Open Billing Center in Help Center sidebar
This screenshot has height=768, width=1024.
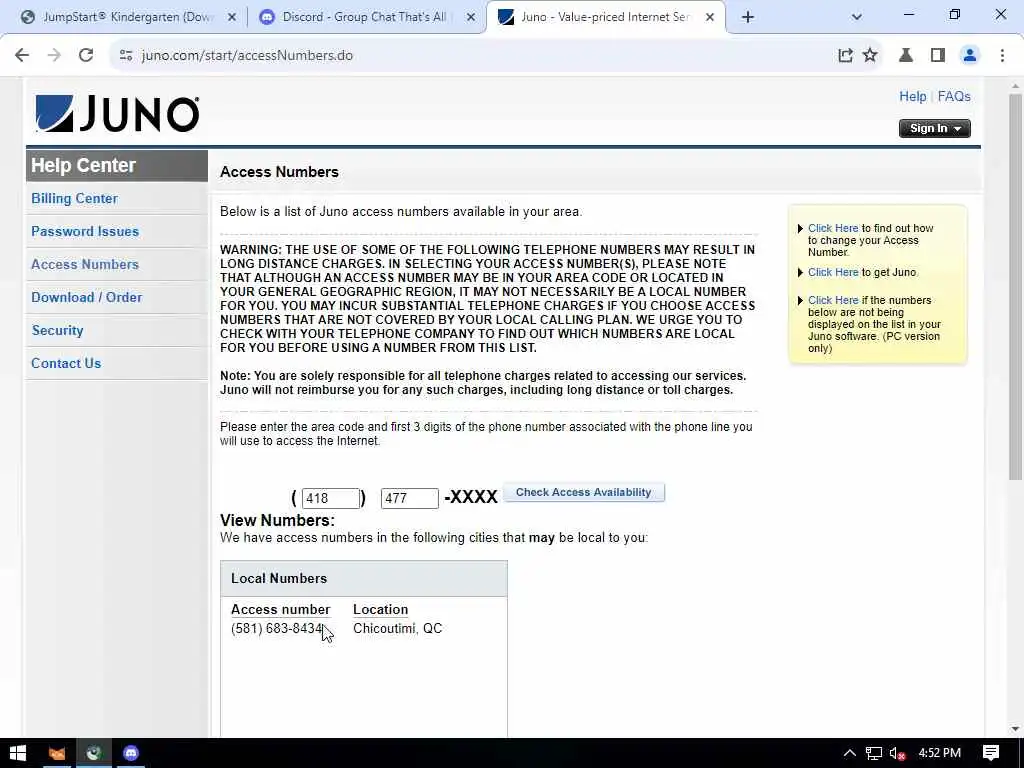(x=74, y=199)
